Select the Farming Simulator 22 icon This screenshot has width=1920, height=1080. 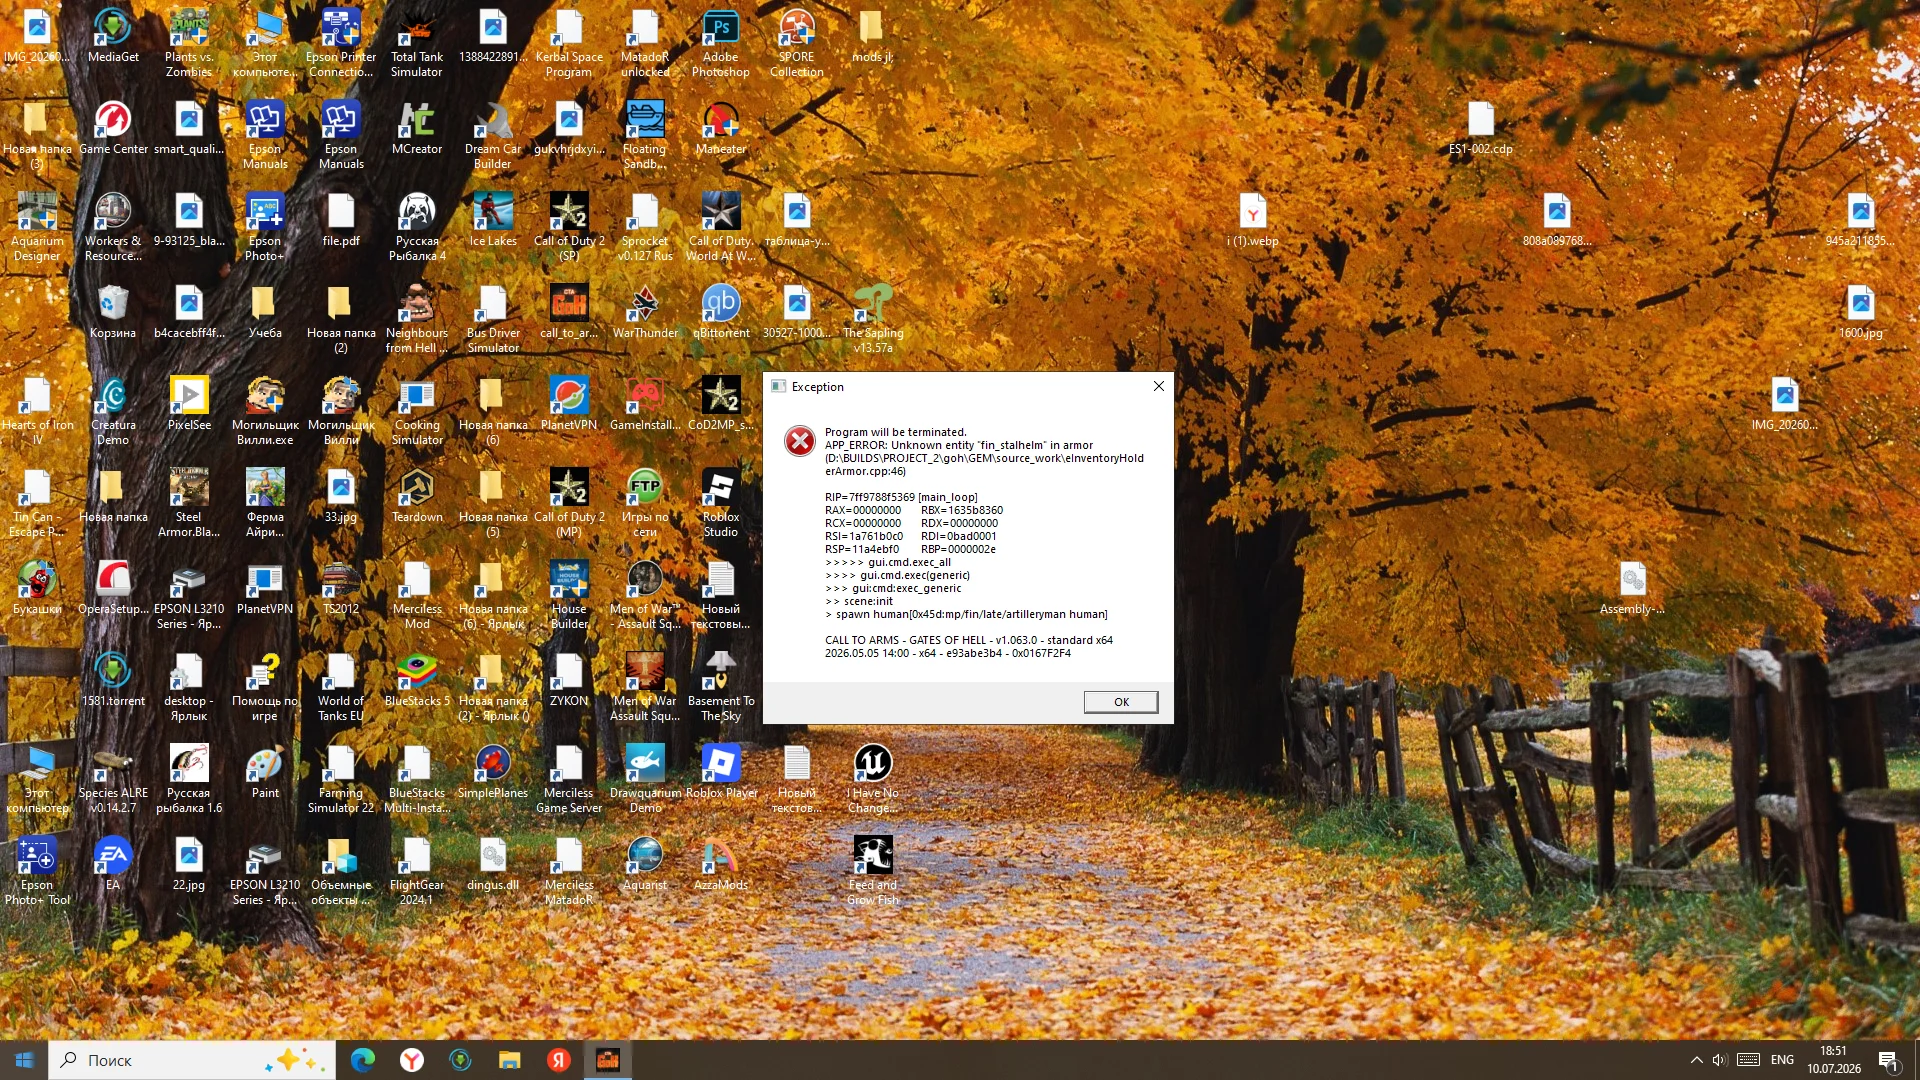(341, 779)
